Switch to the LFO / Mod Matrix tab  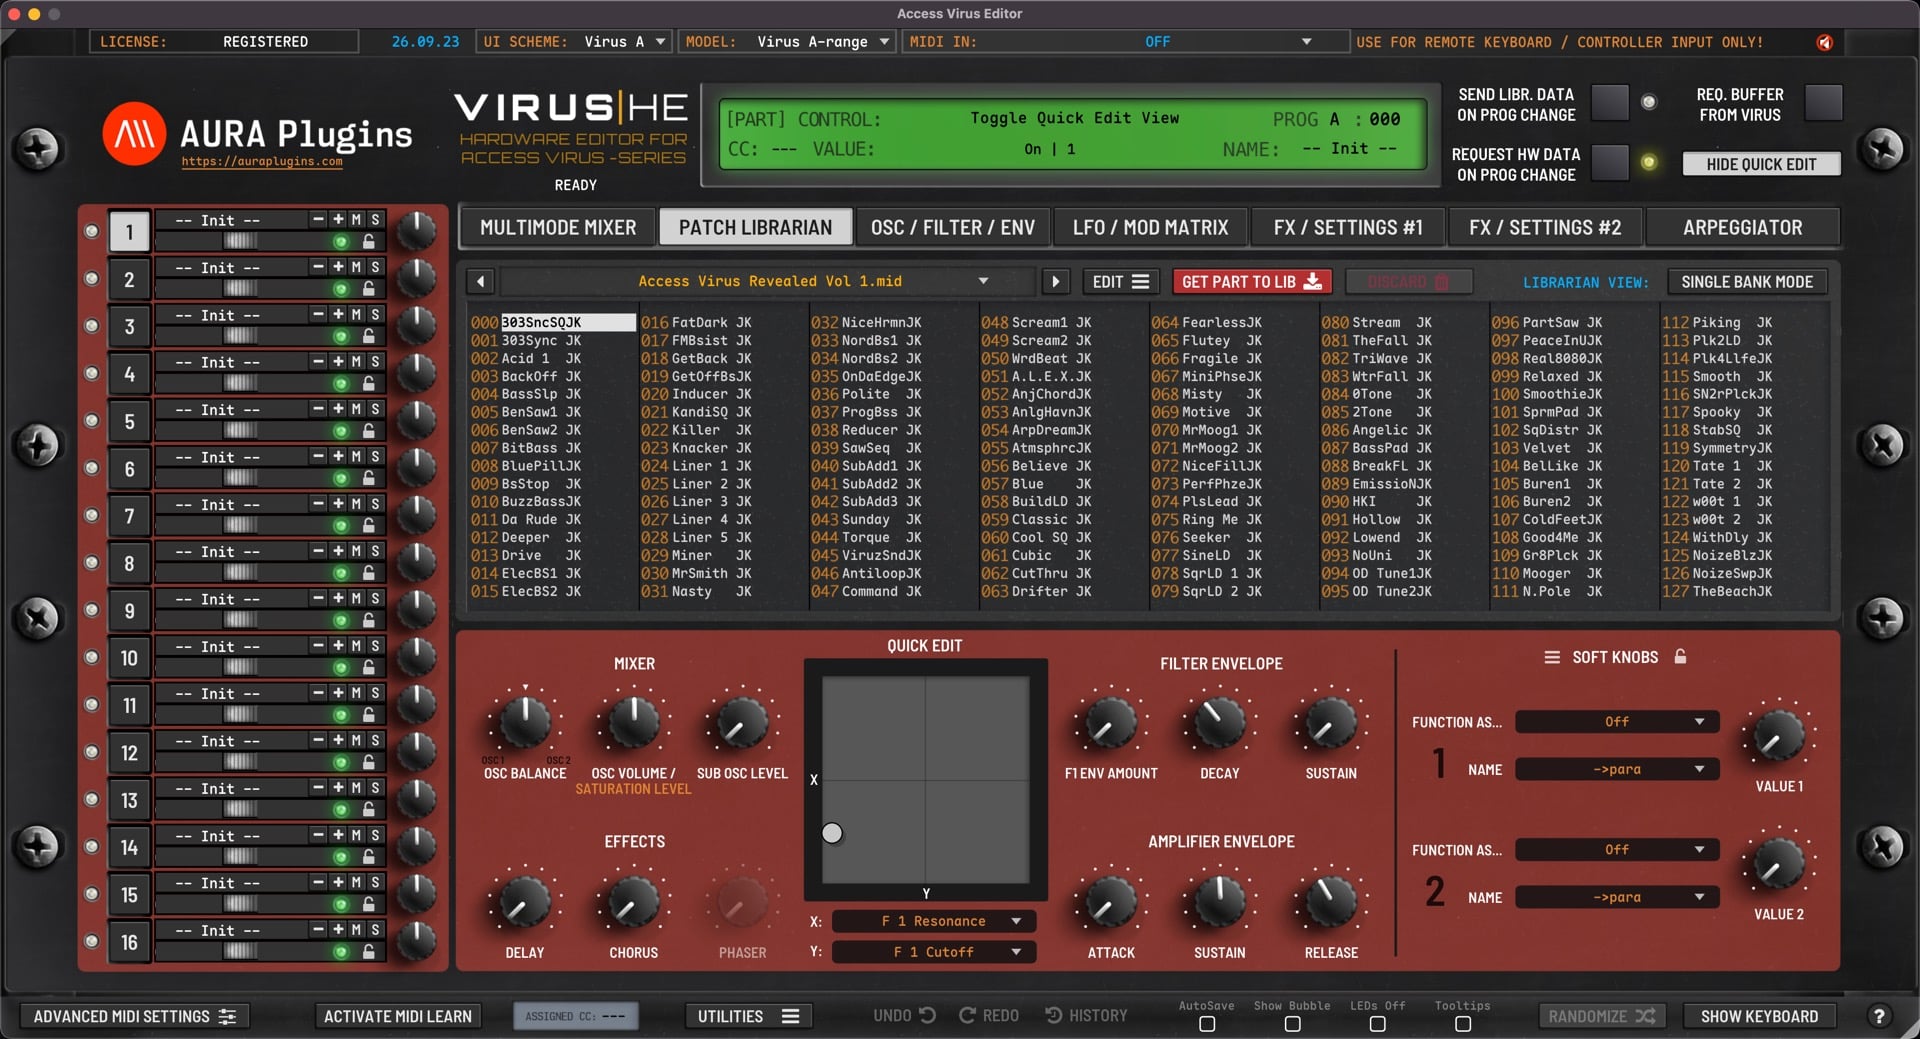[x=1150, y=228]
